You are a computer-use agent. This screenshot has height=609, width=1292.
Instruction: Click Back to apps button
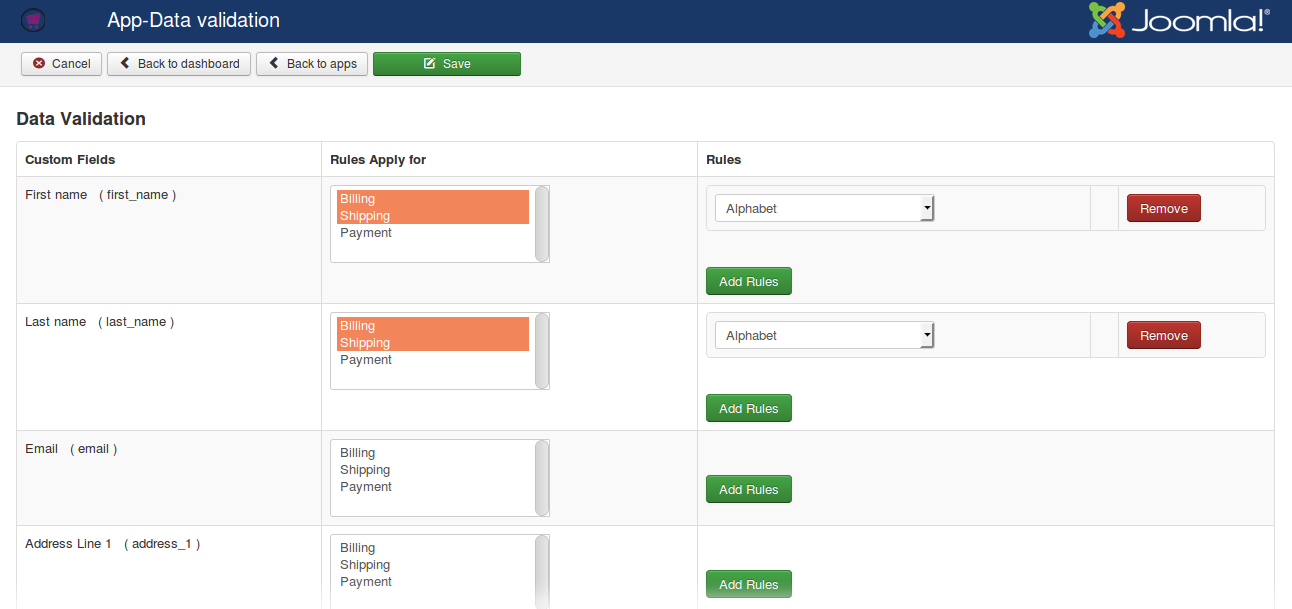[312, 64]
